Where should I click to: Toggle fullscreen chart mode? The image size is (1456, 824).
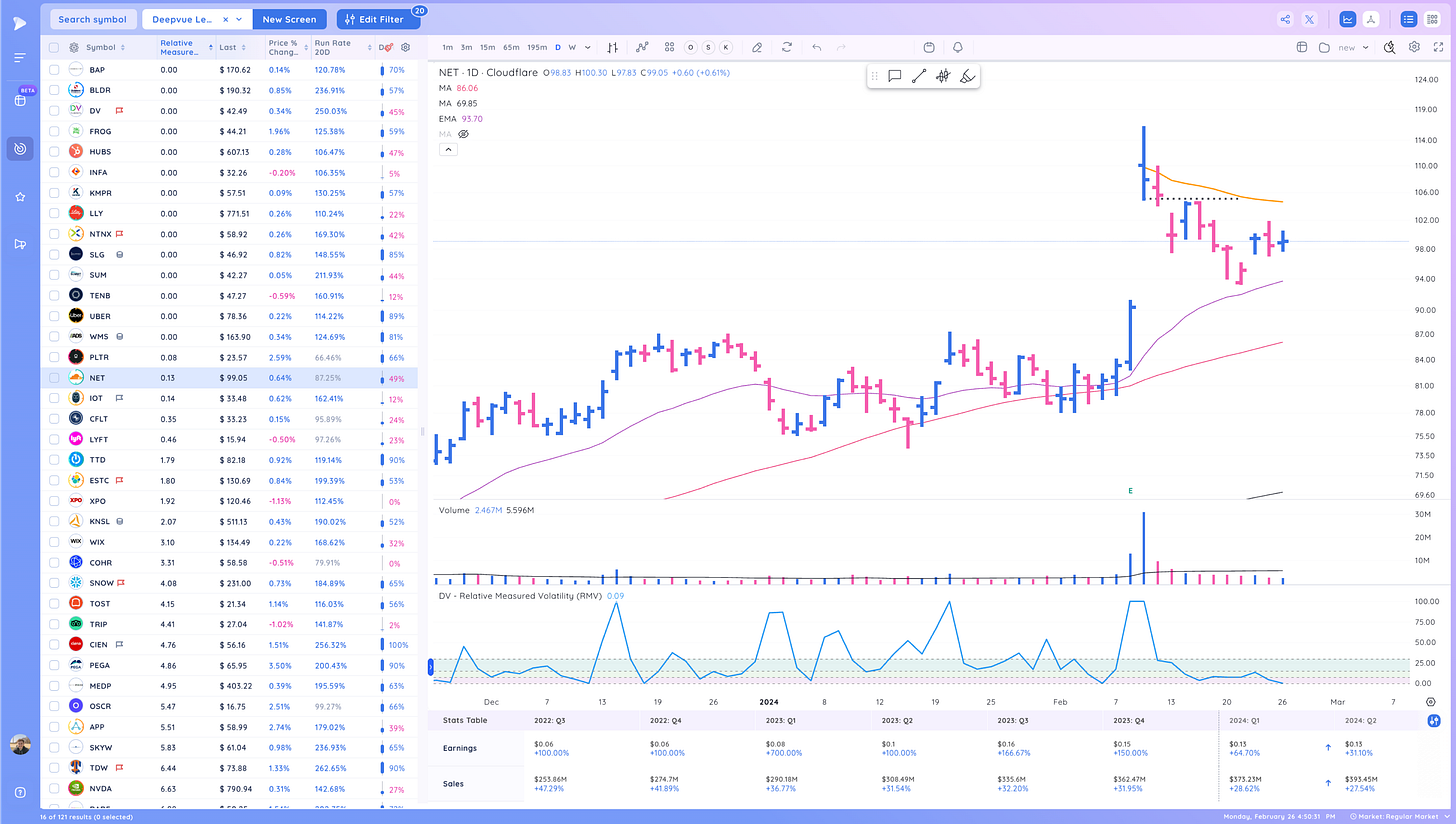pos(1436,47)
